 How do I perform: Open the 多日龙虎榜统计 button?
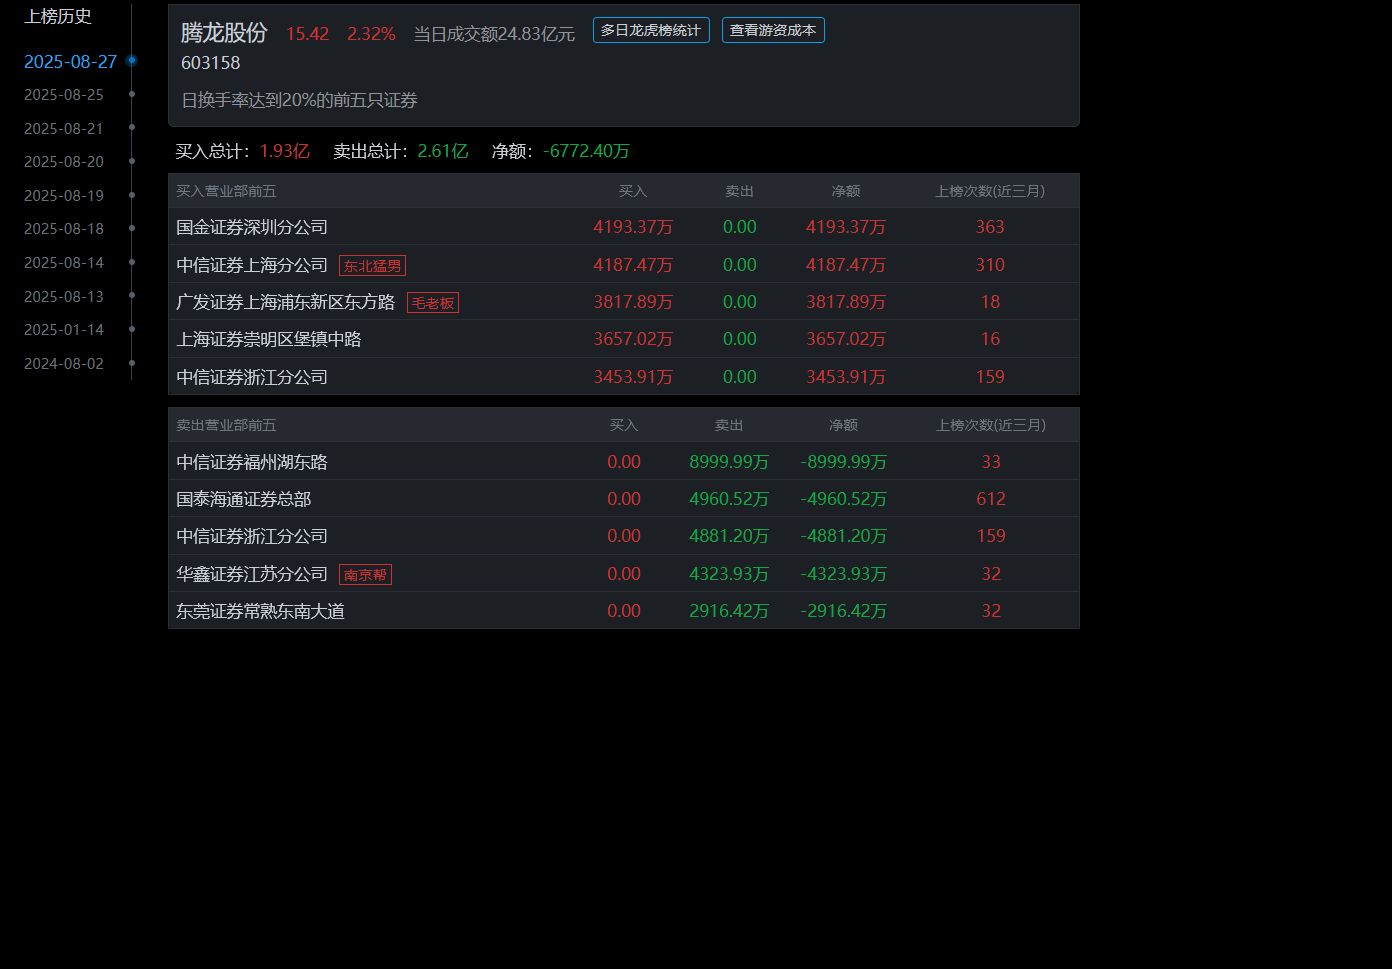[651, 30]
